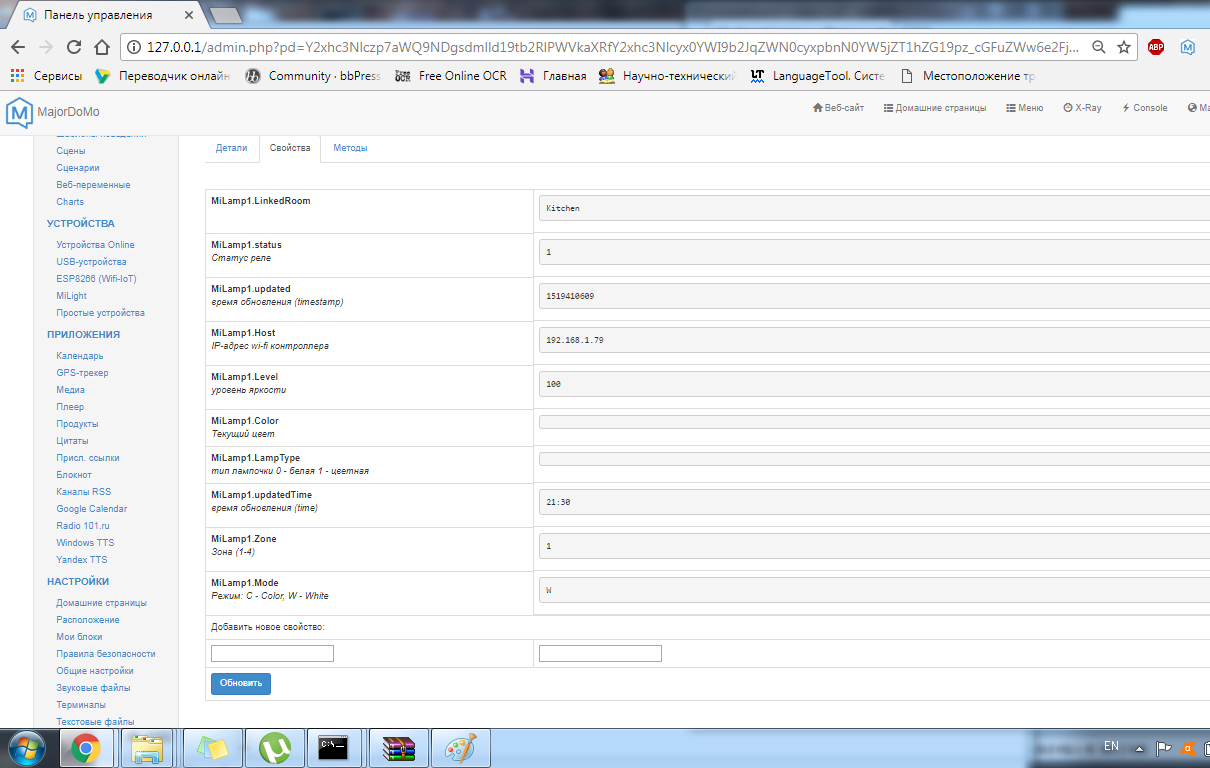Open Сценарии in sidebar
1210x768 pixels.
tap(78, 168)
